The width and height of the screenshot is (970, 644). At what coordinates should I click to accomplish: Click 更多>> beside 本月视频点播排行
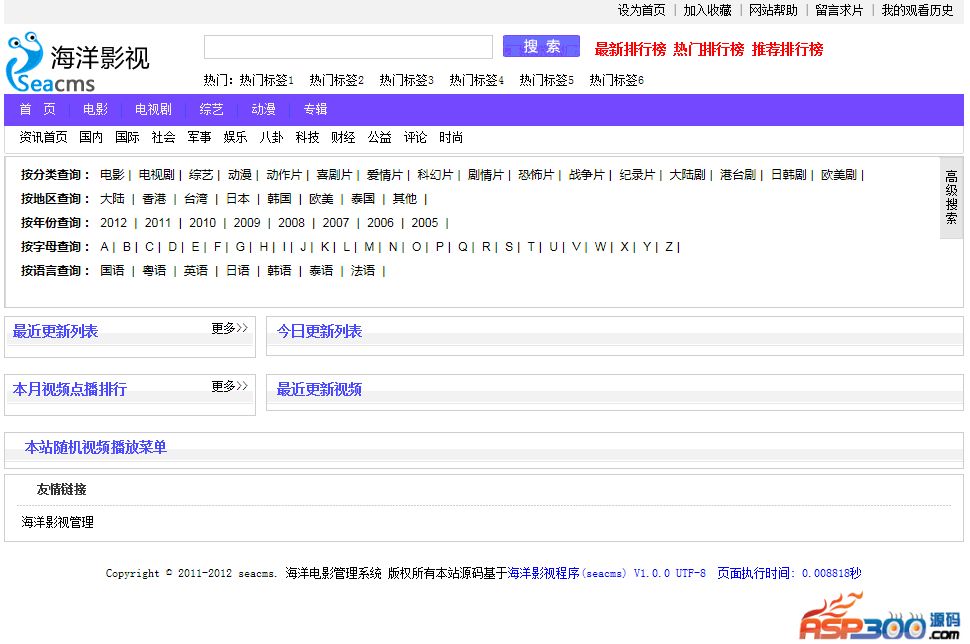[x=230, y=387]
